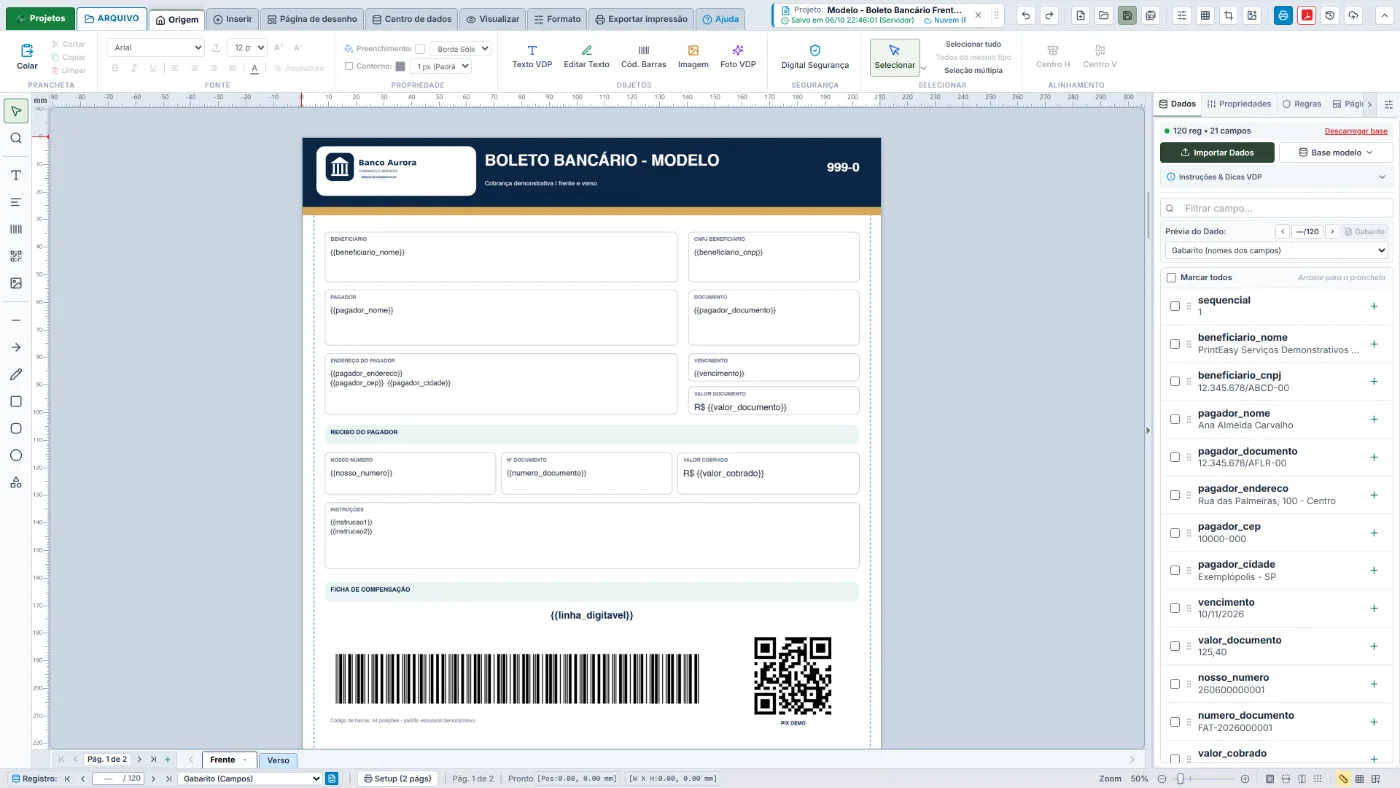Select the image tool in left sidebar

tap(16, 283)
